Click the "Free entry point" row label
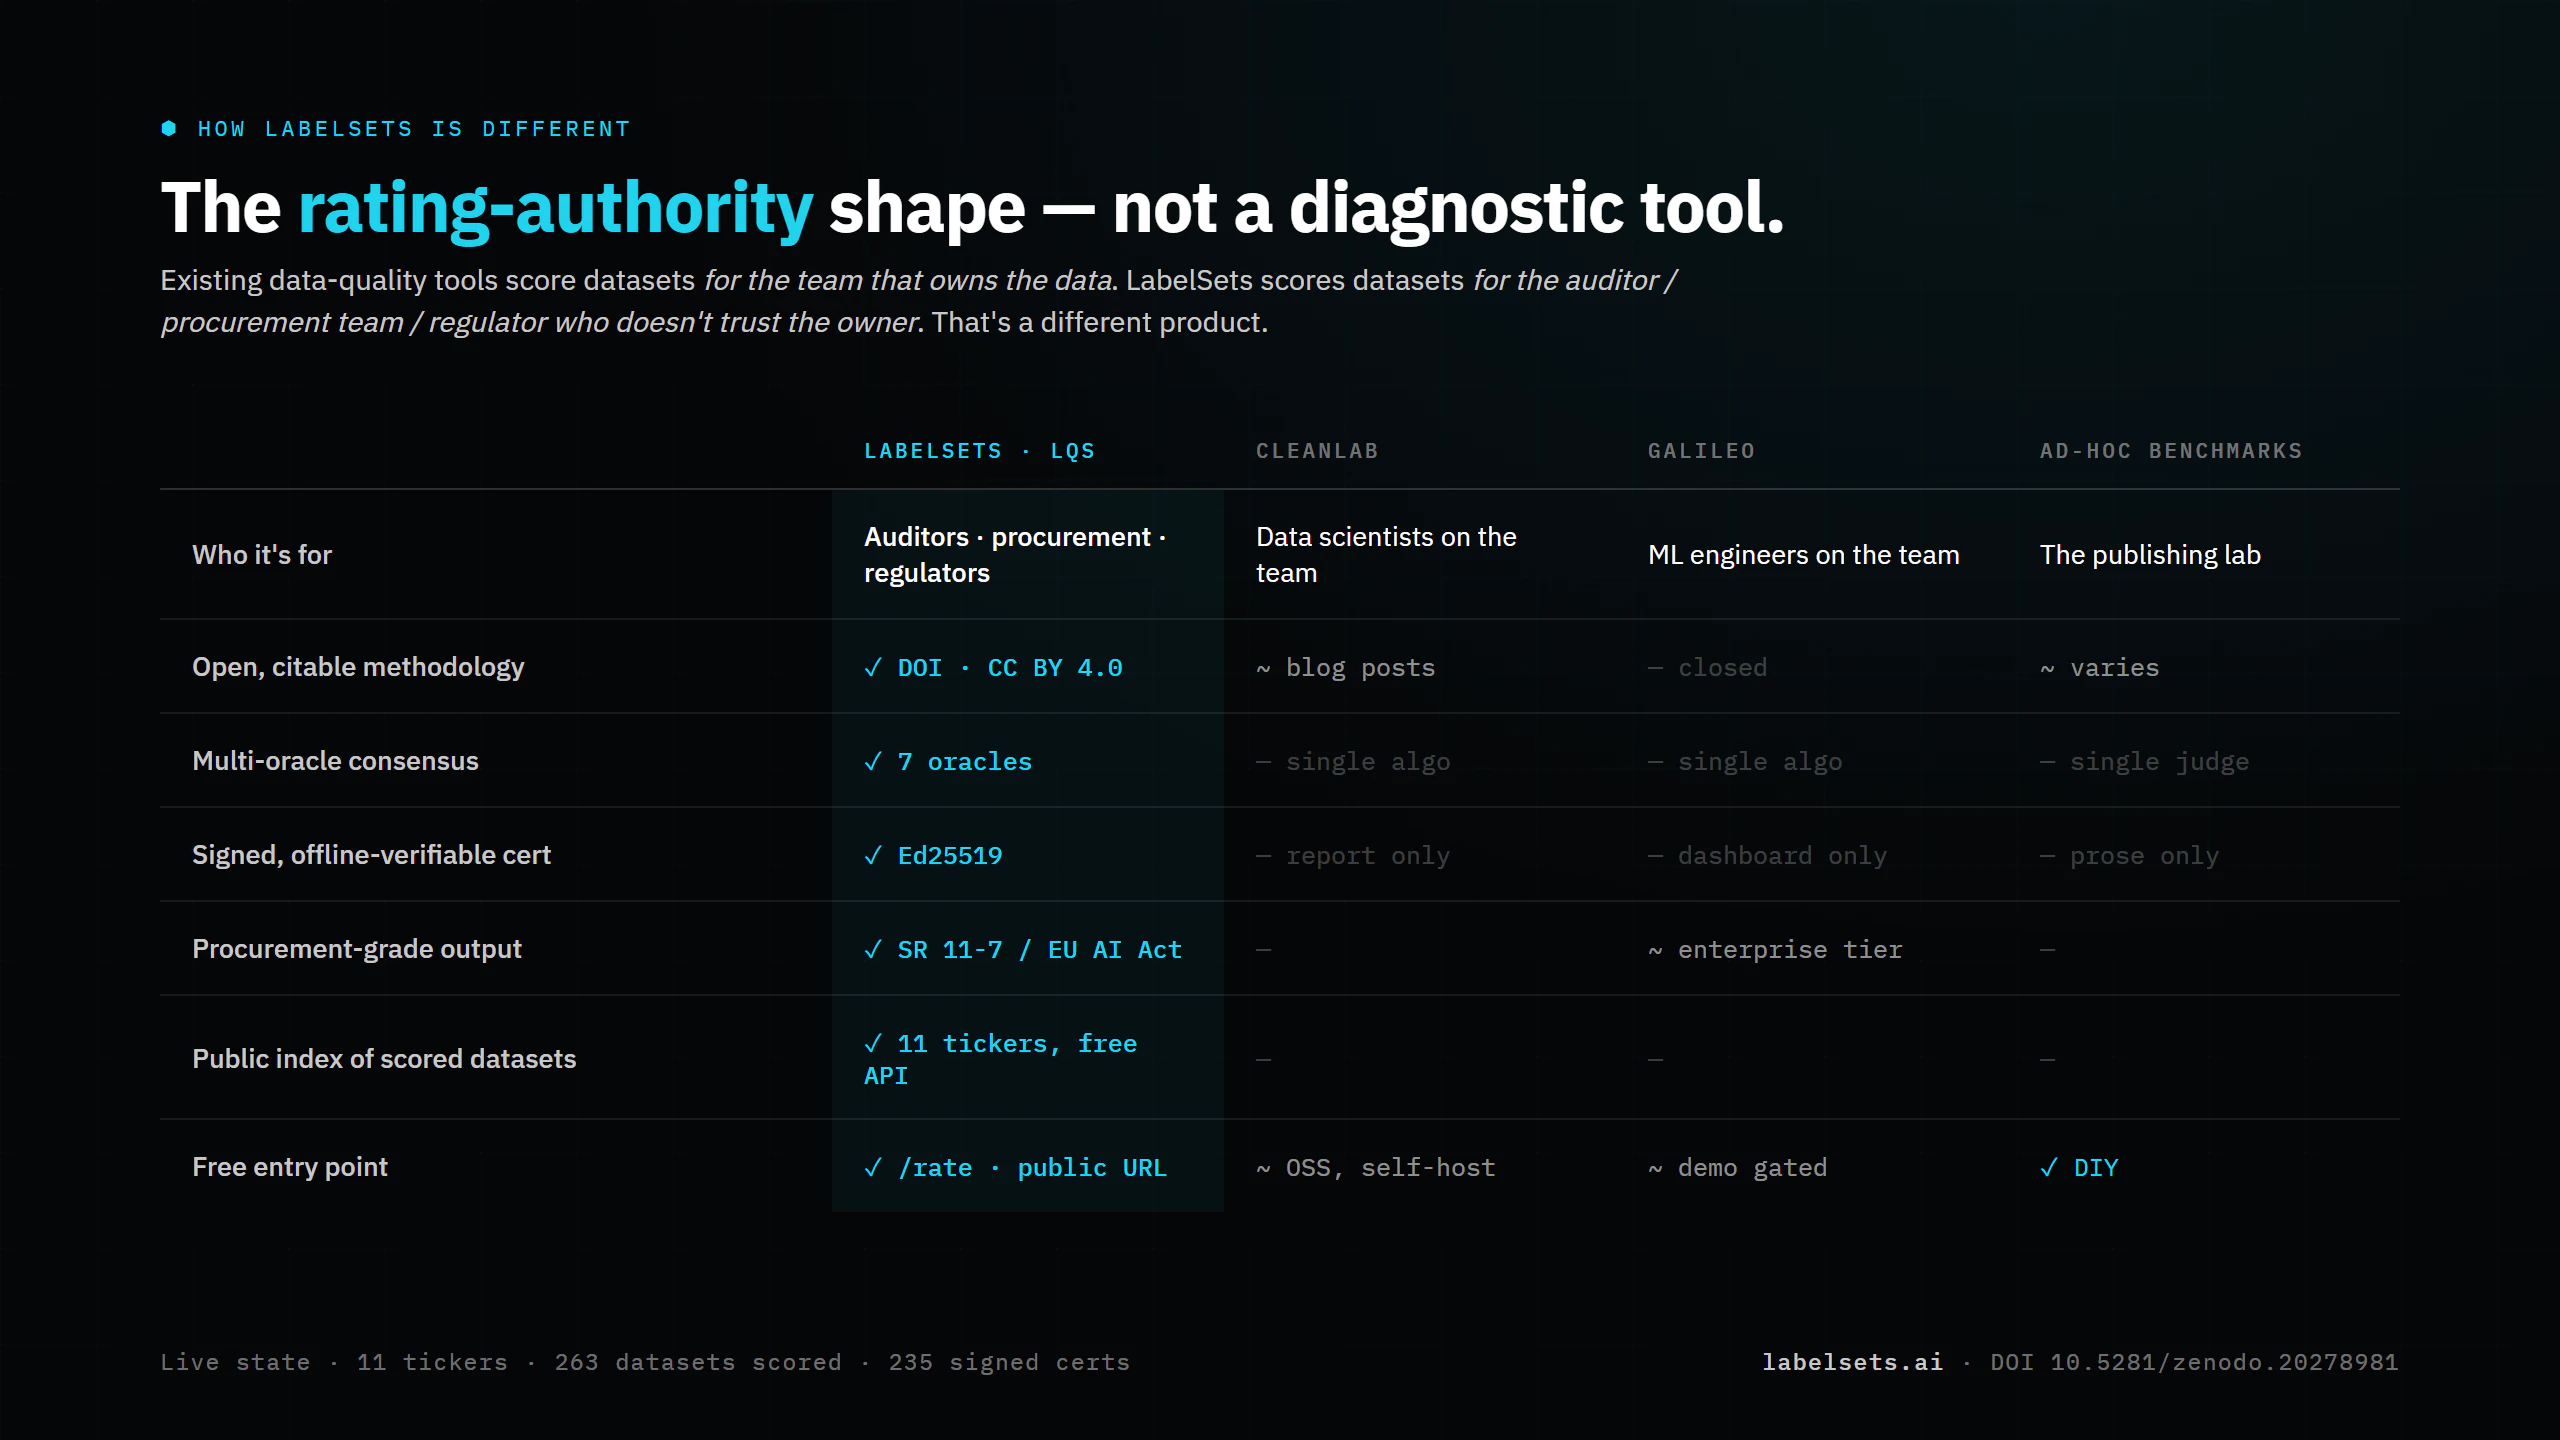The image size is (2560, 1440). click(290, 1167)
